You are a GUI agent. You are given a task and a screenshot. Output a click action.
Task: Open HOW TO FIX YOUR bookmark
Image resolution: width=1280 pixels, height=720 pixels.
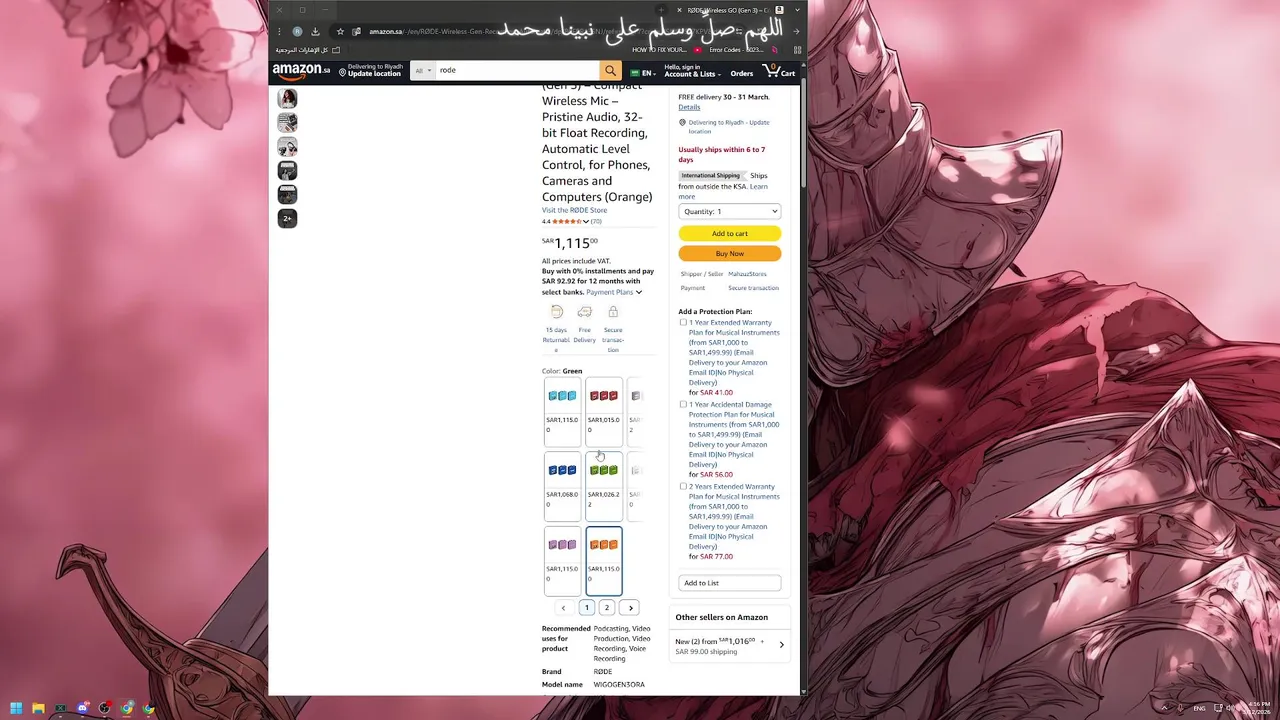(x=659, y=50)
